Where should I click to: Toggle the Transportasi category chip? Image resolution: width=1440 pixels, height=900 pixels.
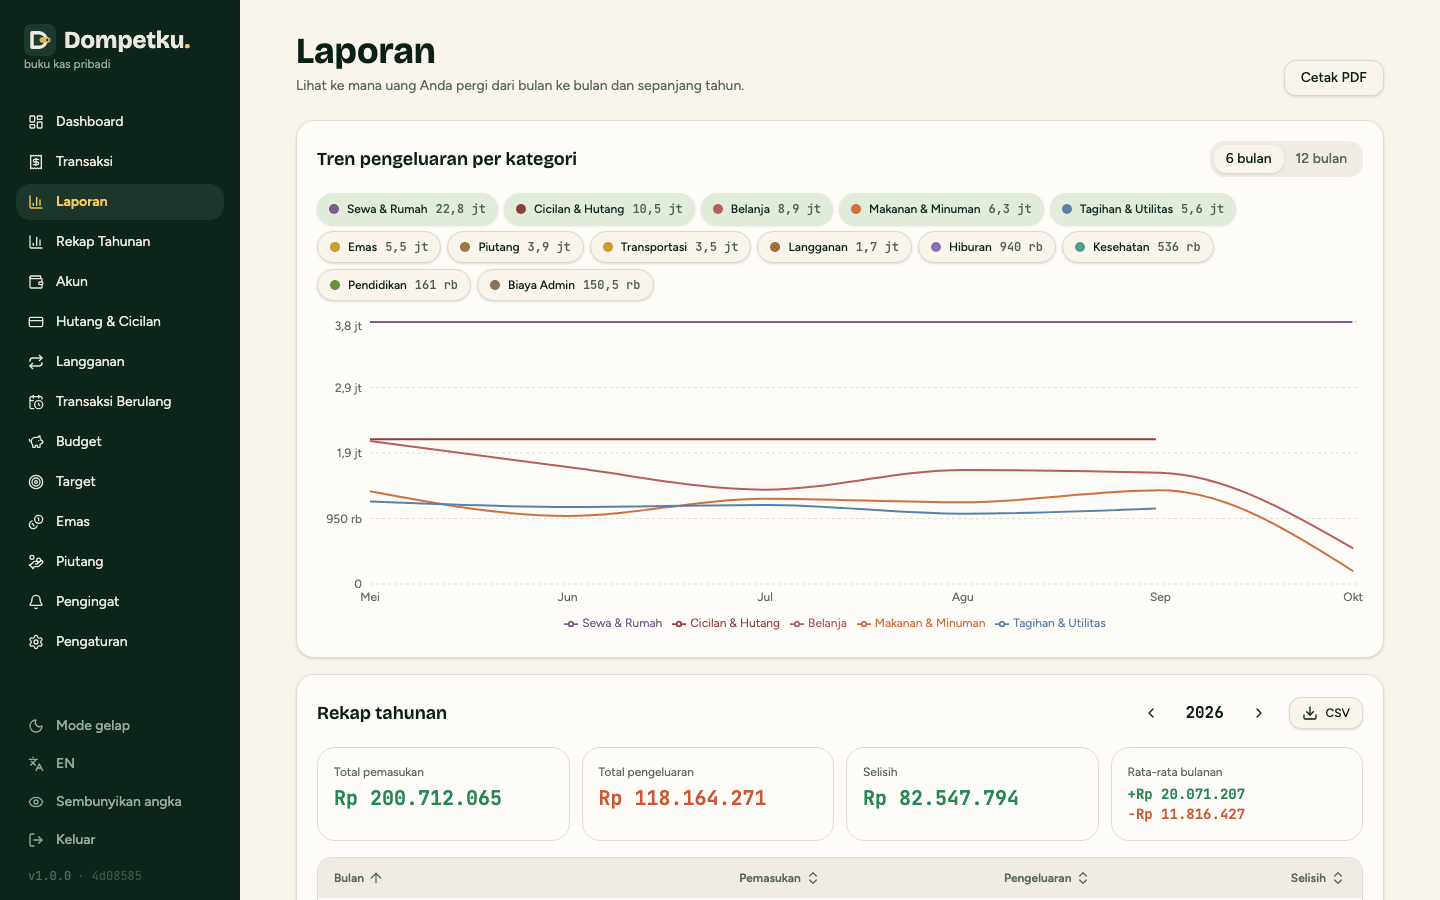[670, 247]
